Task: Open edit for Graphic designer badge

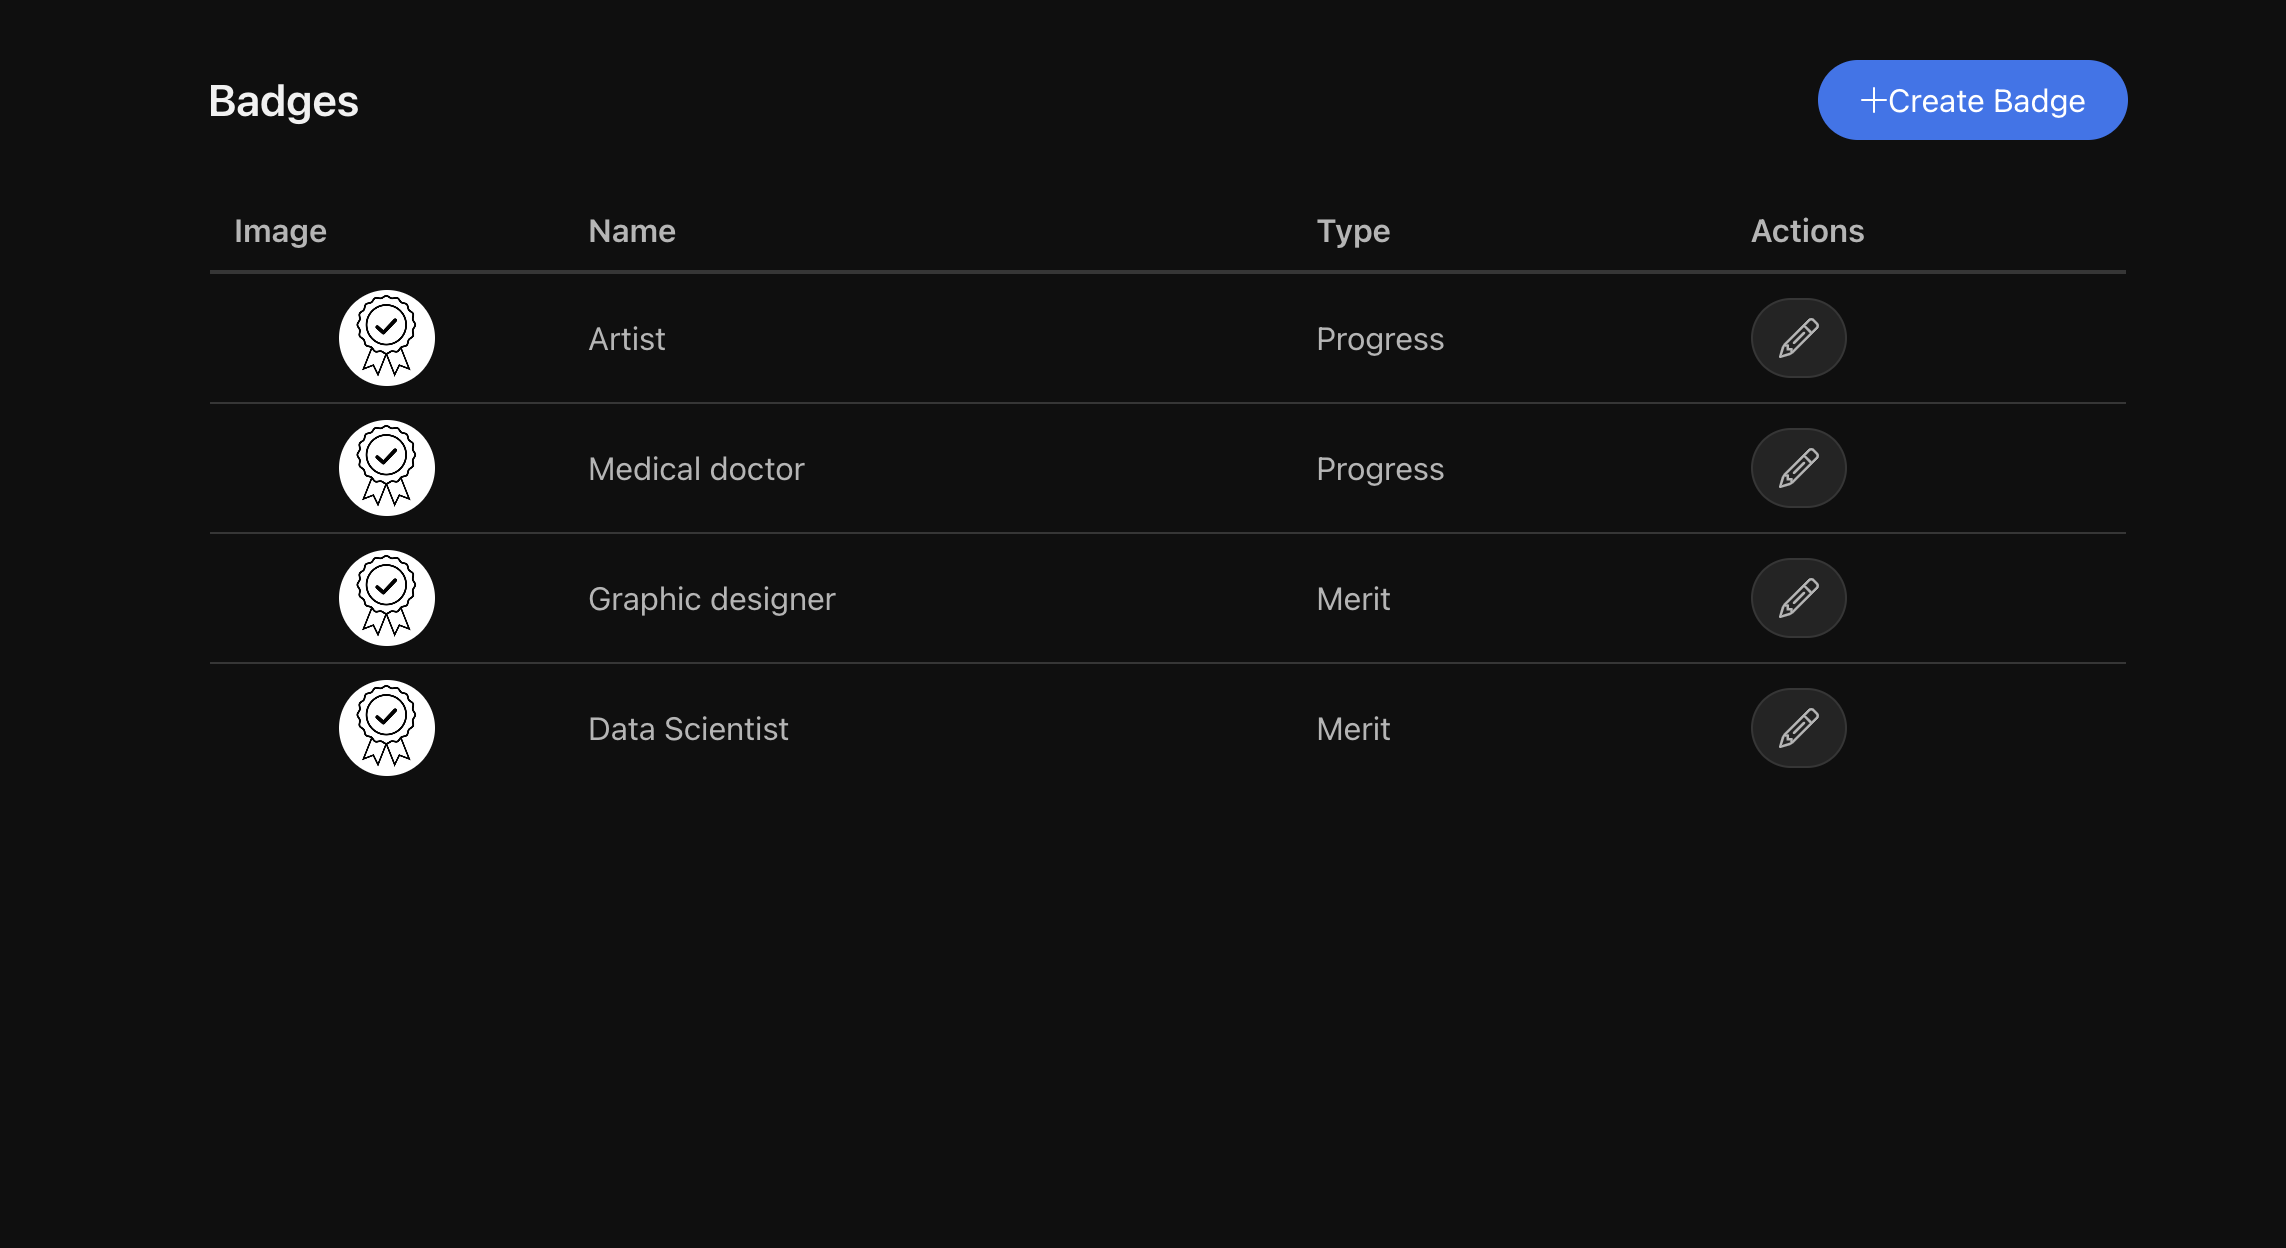Action: click(1798, 598)
